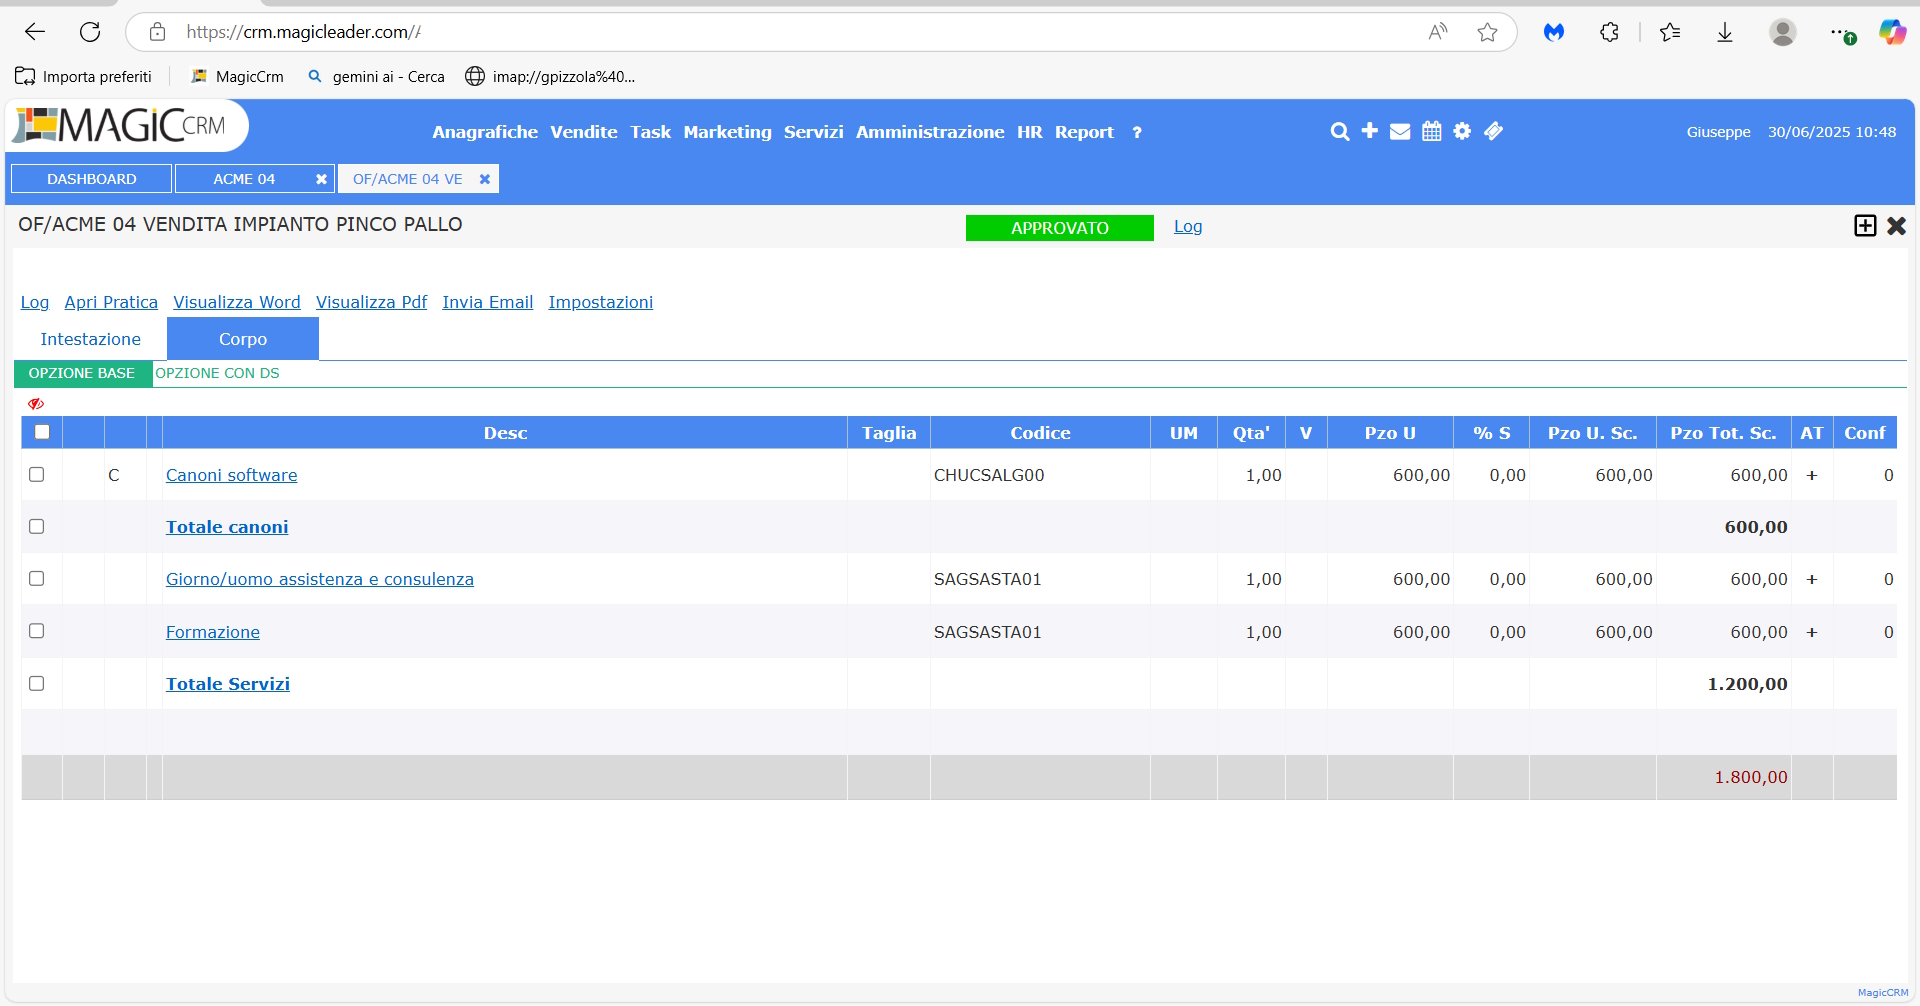The image size is (1920, 1006).
Task: Click the Invia Email link
Action: coord(488,302)
